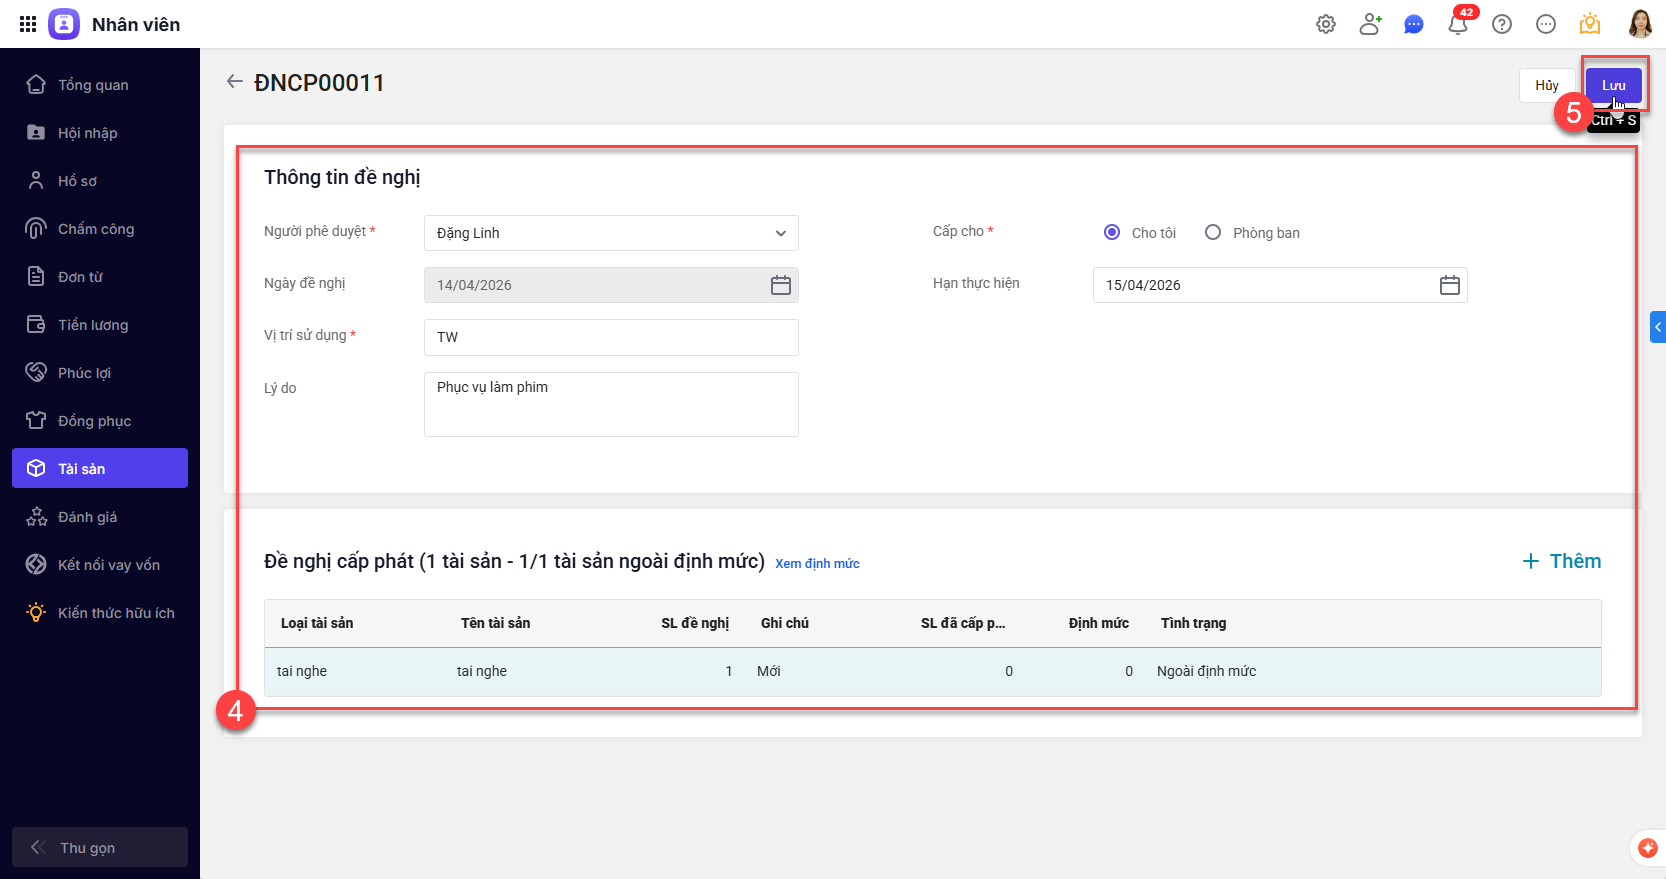Image resolution: width=1666 pixels, height=879 pixels.
Task: Click the Vị trí sử dụng input field
Action: pyautogui.click(x=611, y=337)
